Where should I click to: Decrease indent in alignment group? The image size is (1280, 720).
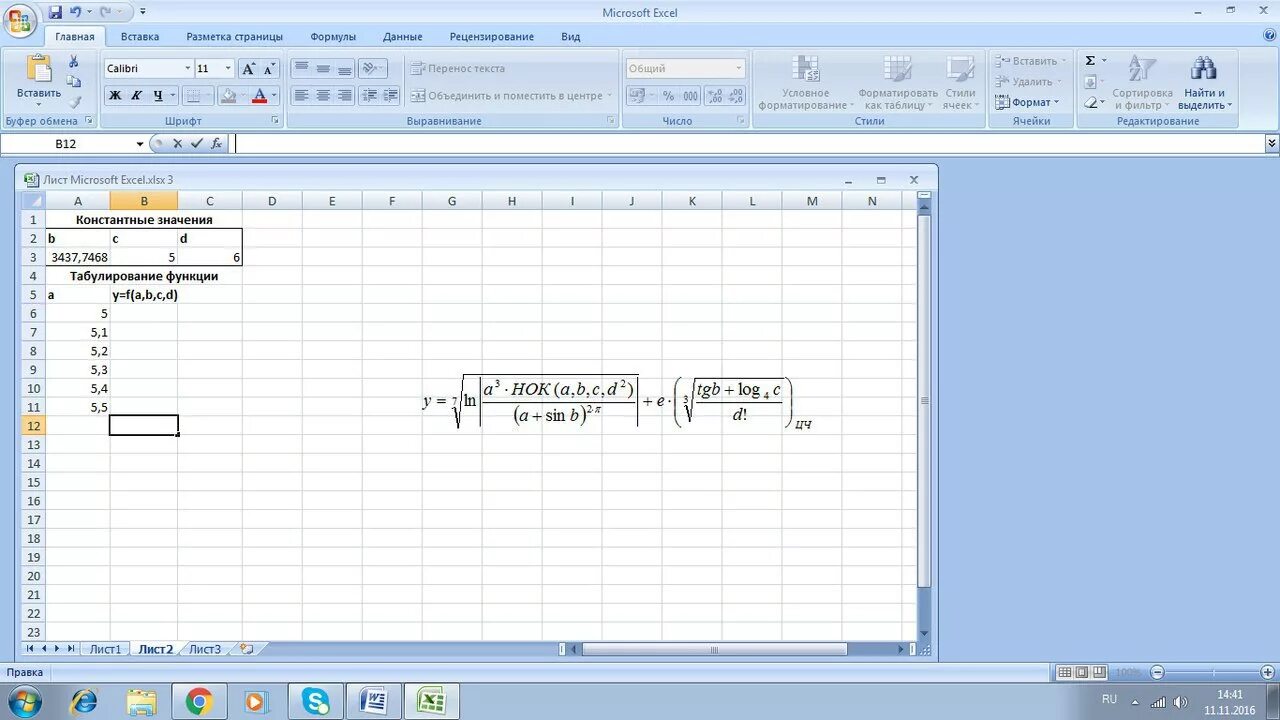369,96
